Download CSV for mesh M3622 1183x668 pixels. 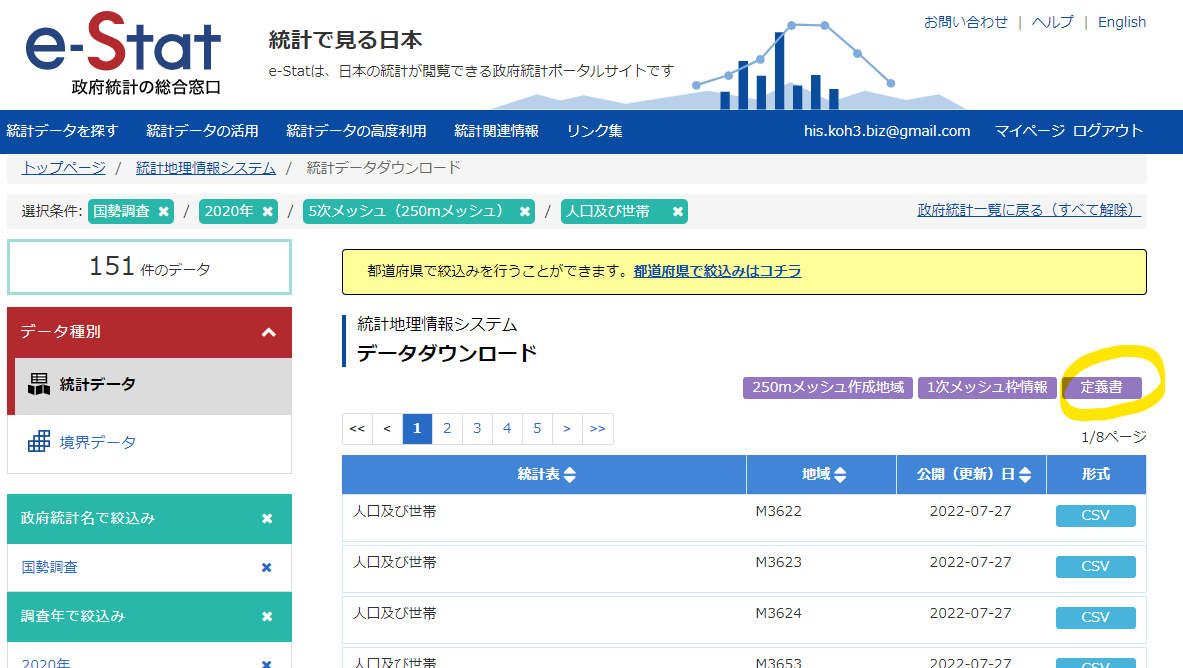click(x=1095, y=515)
